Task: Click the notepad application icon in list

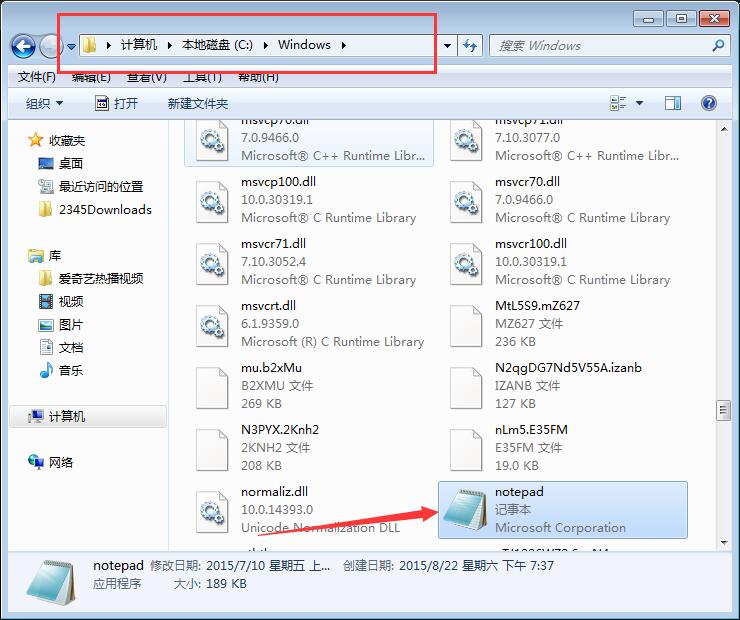Action: coord(466,510)
